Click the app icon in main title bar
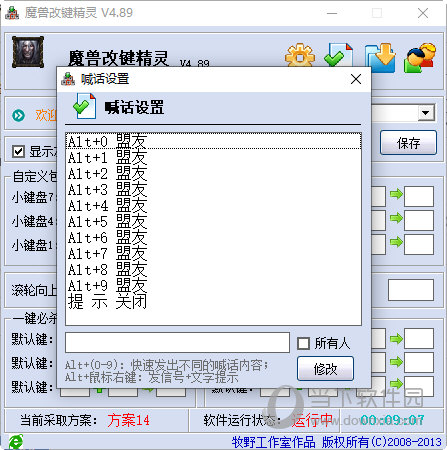447x450 pixels. 12,13
